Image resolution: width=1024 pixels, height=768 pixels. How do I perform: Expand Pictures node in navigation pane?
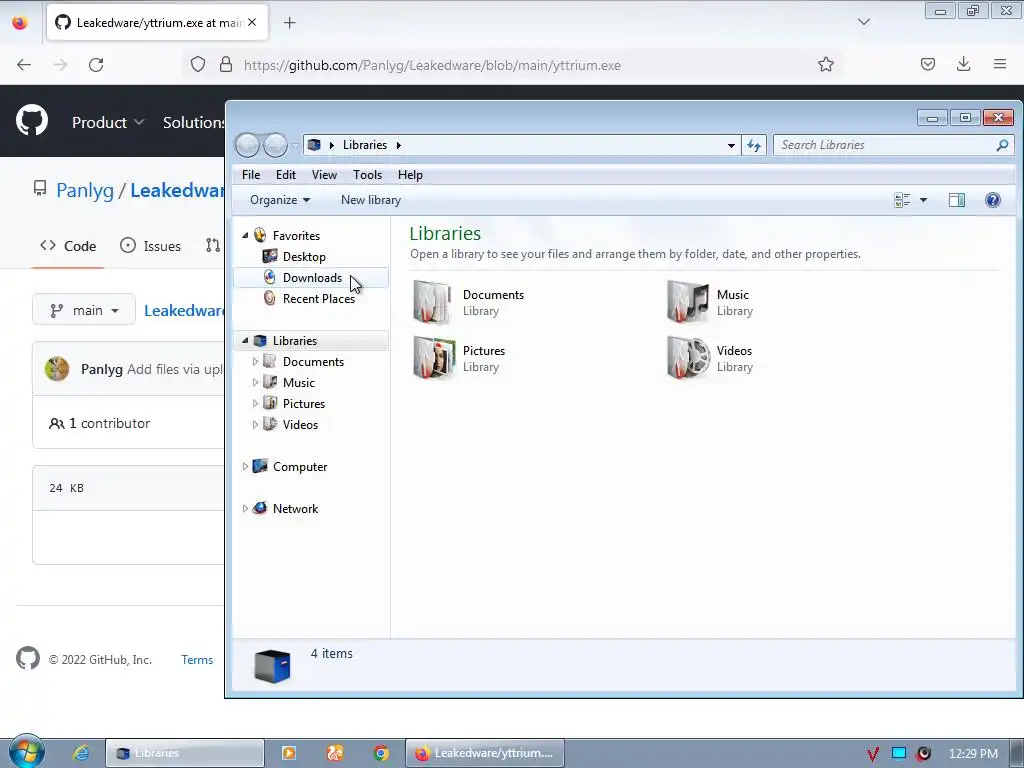(255, 403)
